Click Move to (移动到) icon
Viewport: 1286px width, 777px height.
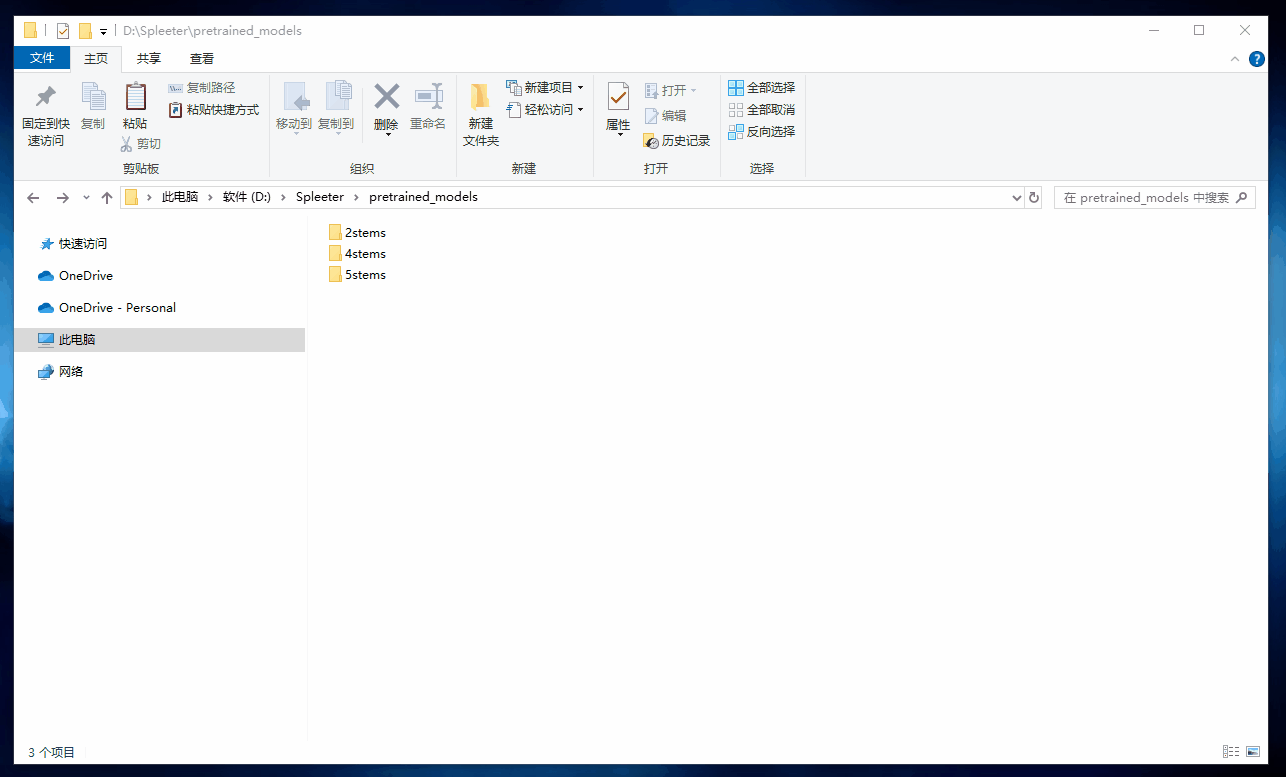click(x=295, y=97)
